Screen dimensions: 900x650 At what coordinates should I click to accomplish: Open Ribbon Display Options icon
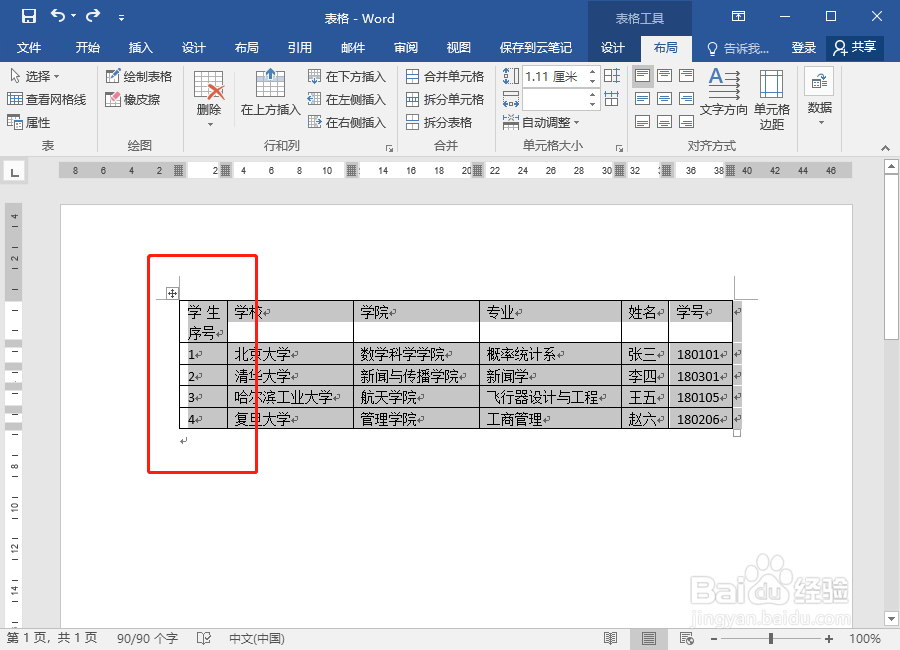pyautogui.click(x=738, y=16)
